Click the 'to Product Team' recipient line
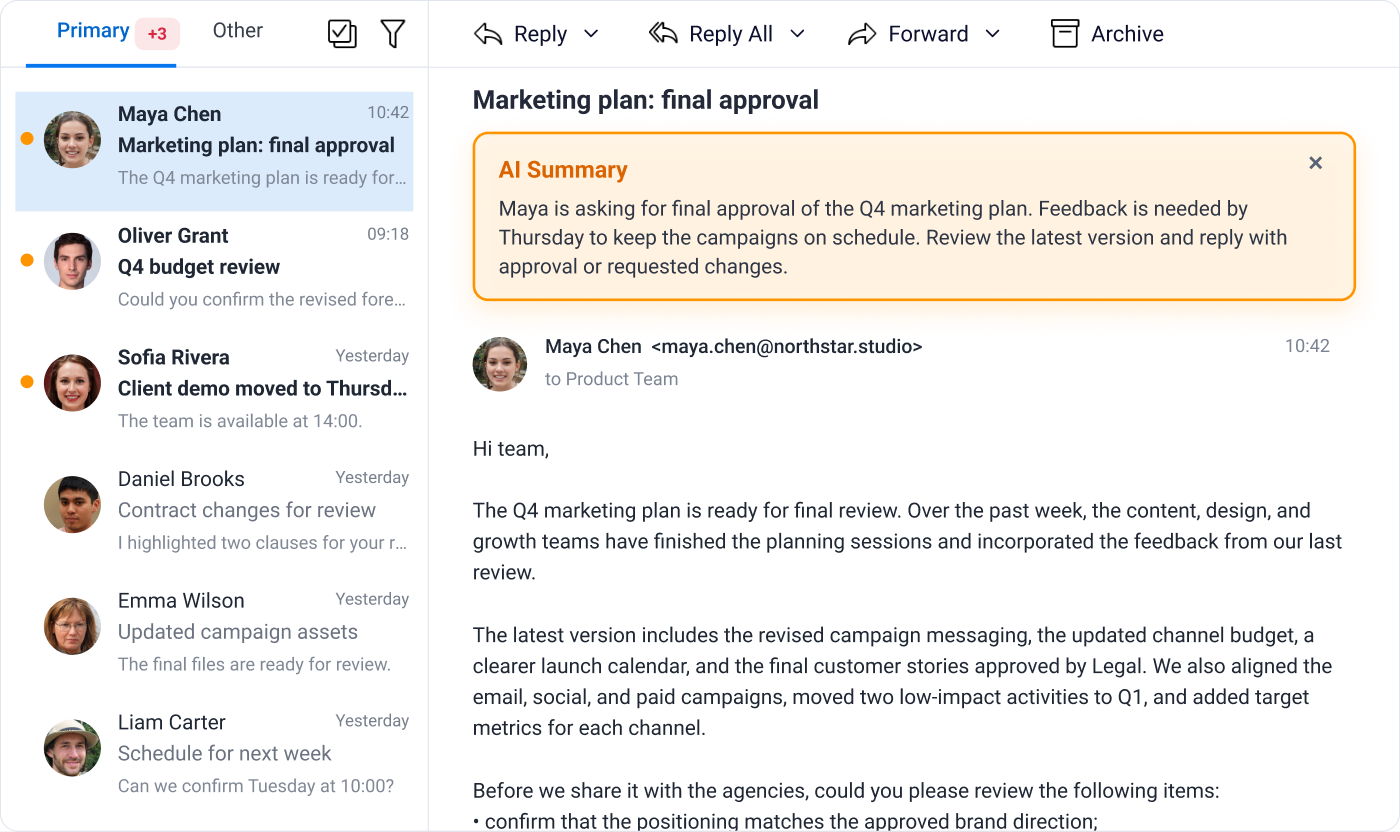 612,379
